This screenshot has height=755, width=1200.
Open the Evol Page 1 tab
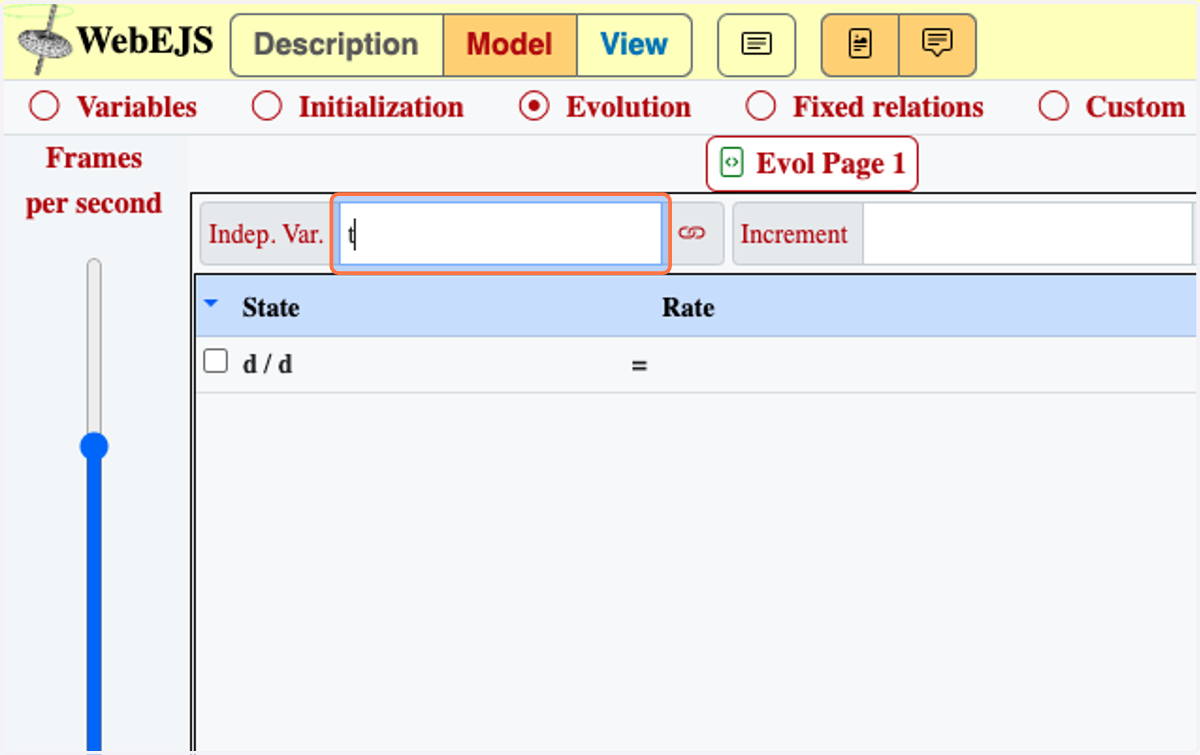pyautogui.click(x=812, y=163)
